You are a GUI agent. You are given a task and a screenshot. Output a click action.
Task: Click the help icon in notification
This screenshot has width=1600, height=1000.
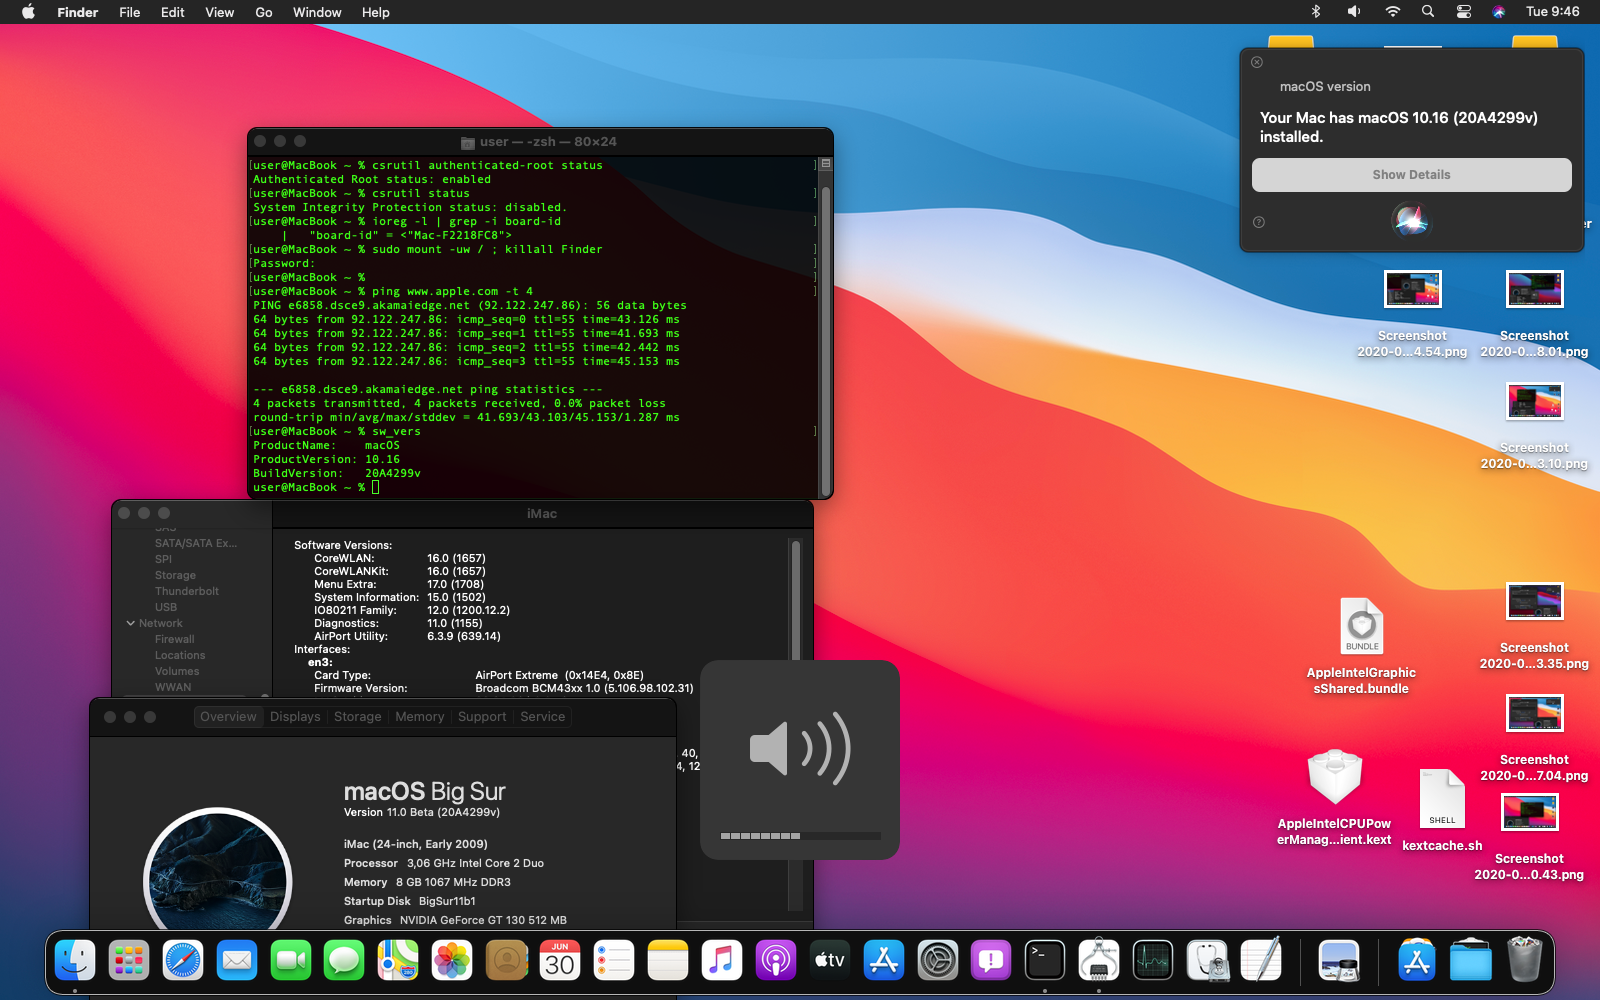[x=1259, y=222]
